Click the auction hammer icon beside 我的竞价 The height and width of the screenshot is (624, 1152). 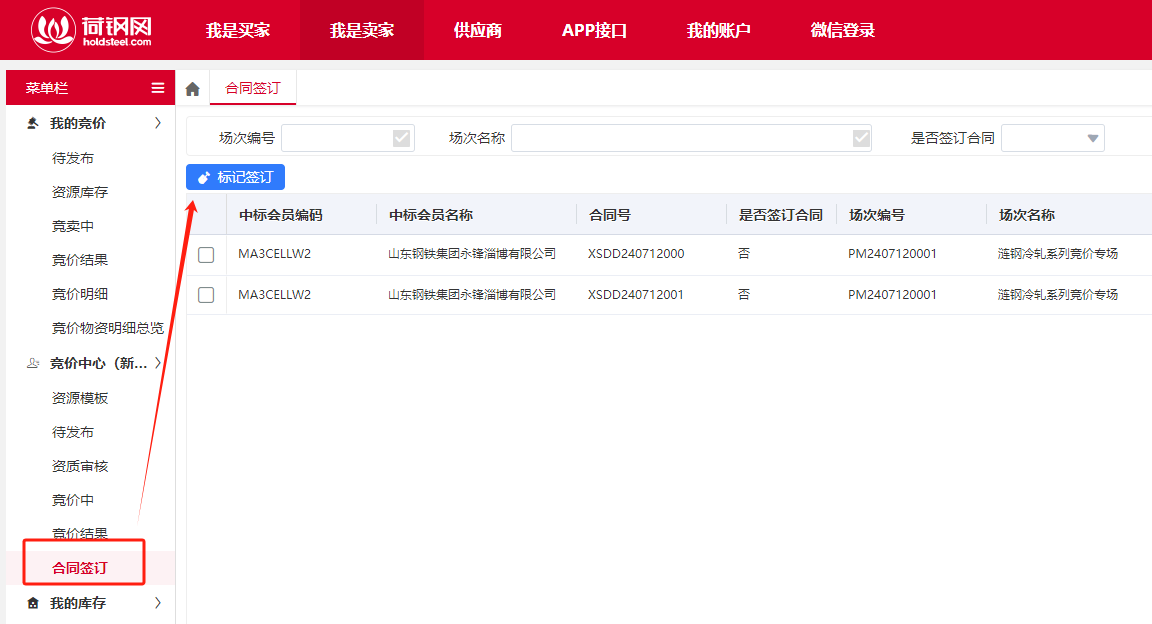[33, 123]
